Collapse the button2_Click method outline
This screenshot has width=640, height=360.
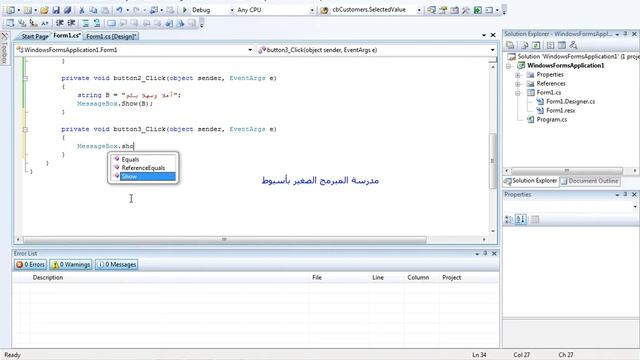[x=25, y=78]
